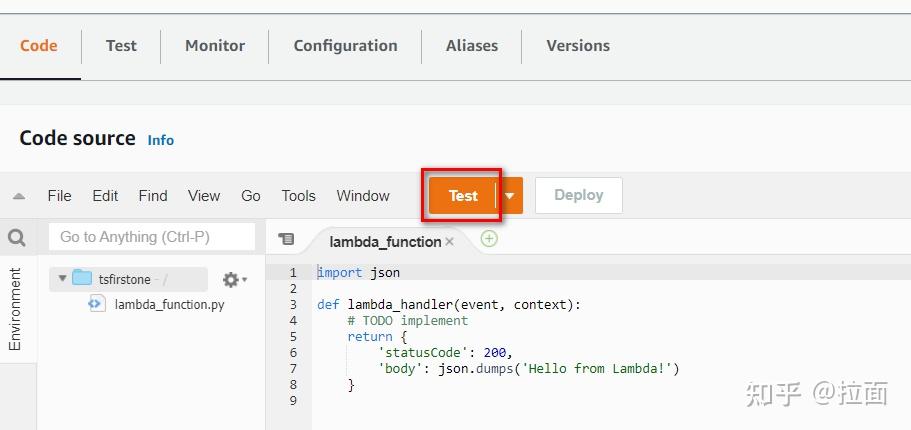Open the File menu

tap(59, 196)
